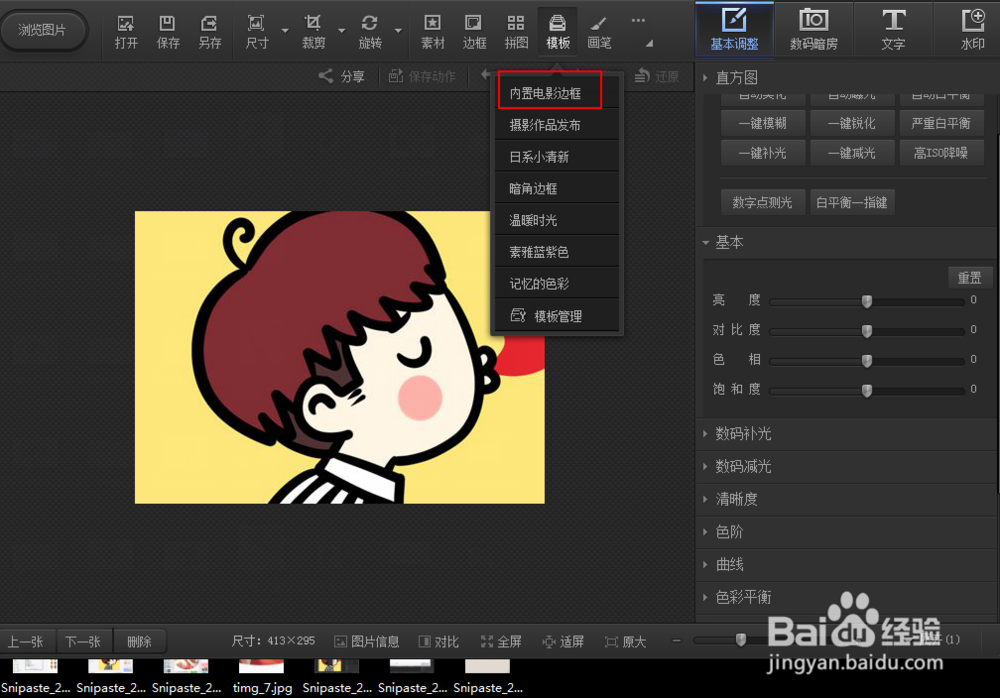Click 适屏 (Fit Screen) icon

click(x=563, y=641)
